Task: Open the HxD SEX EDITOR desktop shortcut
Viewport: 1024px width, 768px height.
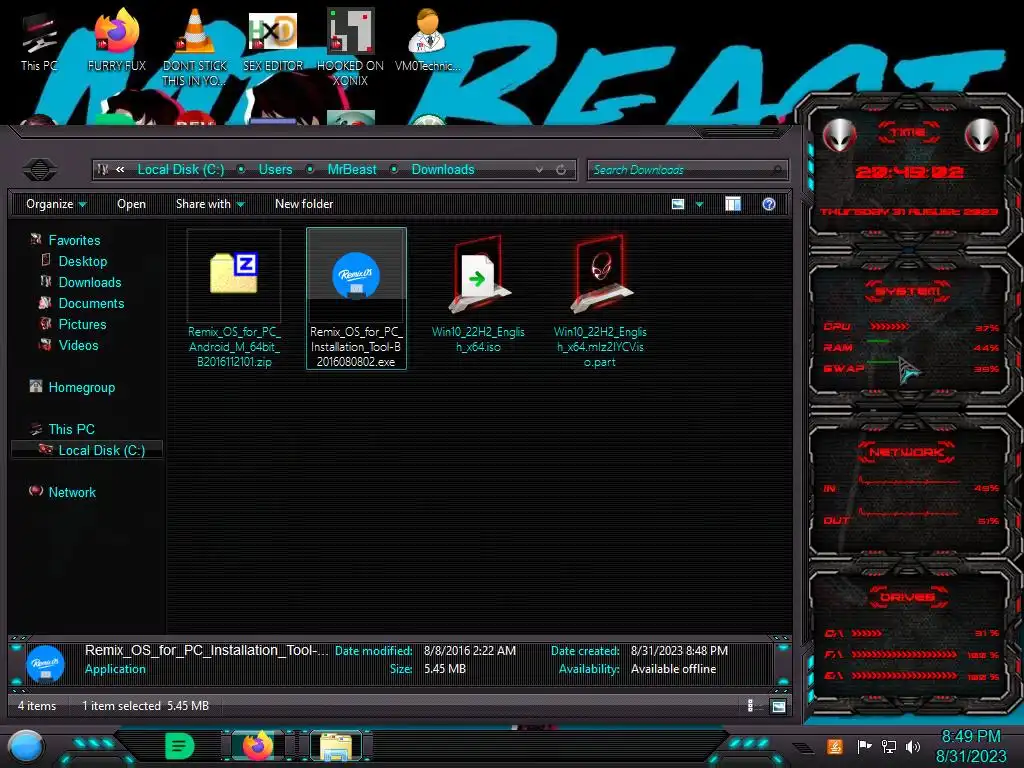Action: (272, 40)
